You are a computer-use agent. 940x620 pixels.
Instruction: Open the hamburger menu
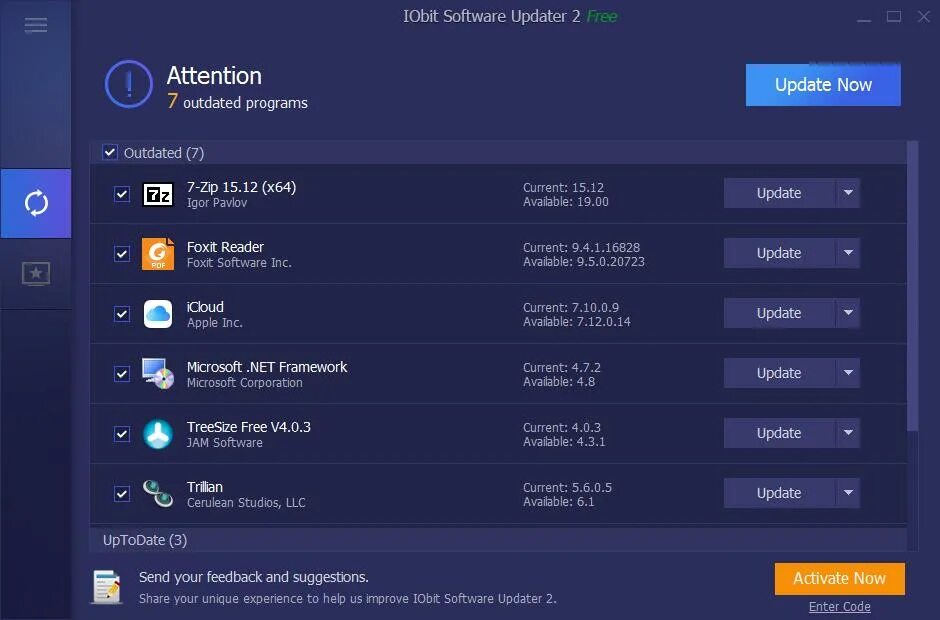pyautogui.click(x=35, y=25)
